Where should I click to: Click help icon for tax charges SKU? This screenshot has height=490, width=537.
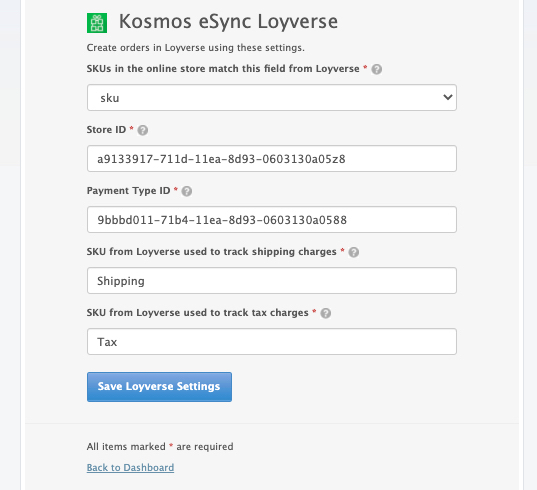(x=326, y=313)
